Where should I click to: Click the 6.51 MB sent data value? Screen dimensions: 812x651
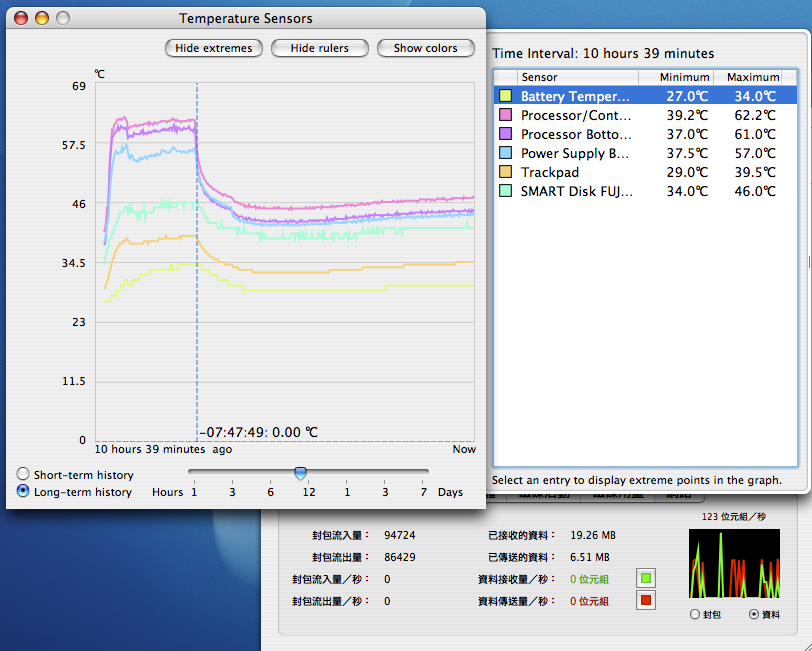tap(590, 557)
